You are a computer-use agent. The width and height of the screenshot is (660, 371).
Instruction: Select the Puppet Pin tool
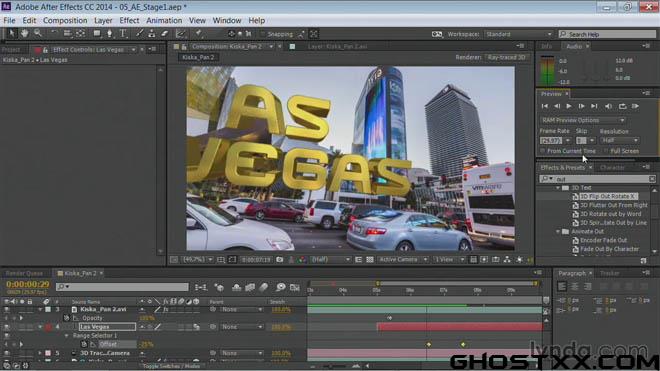click(x=198, y=34)
